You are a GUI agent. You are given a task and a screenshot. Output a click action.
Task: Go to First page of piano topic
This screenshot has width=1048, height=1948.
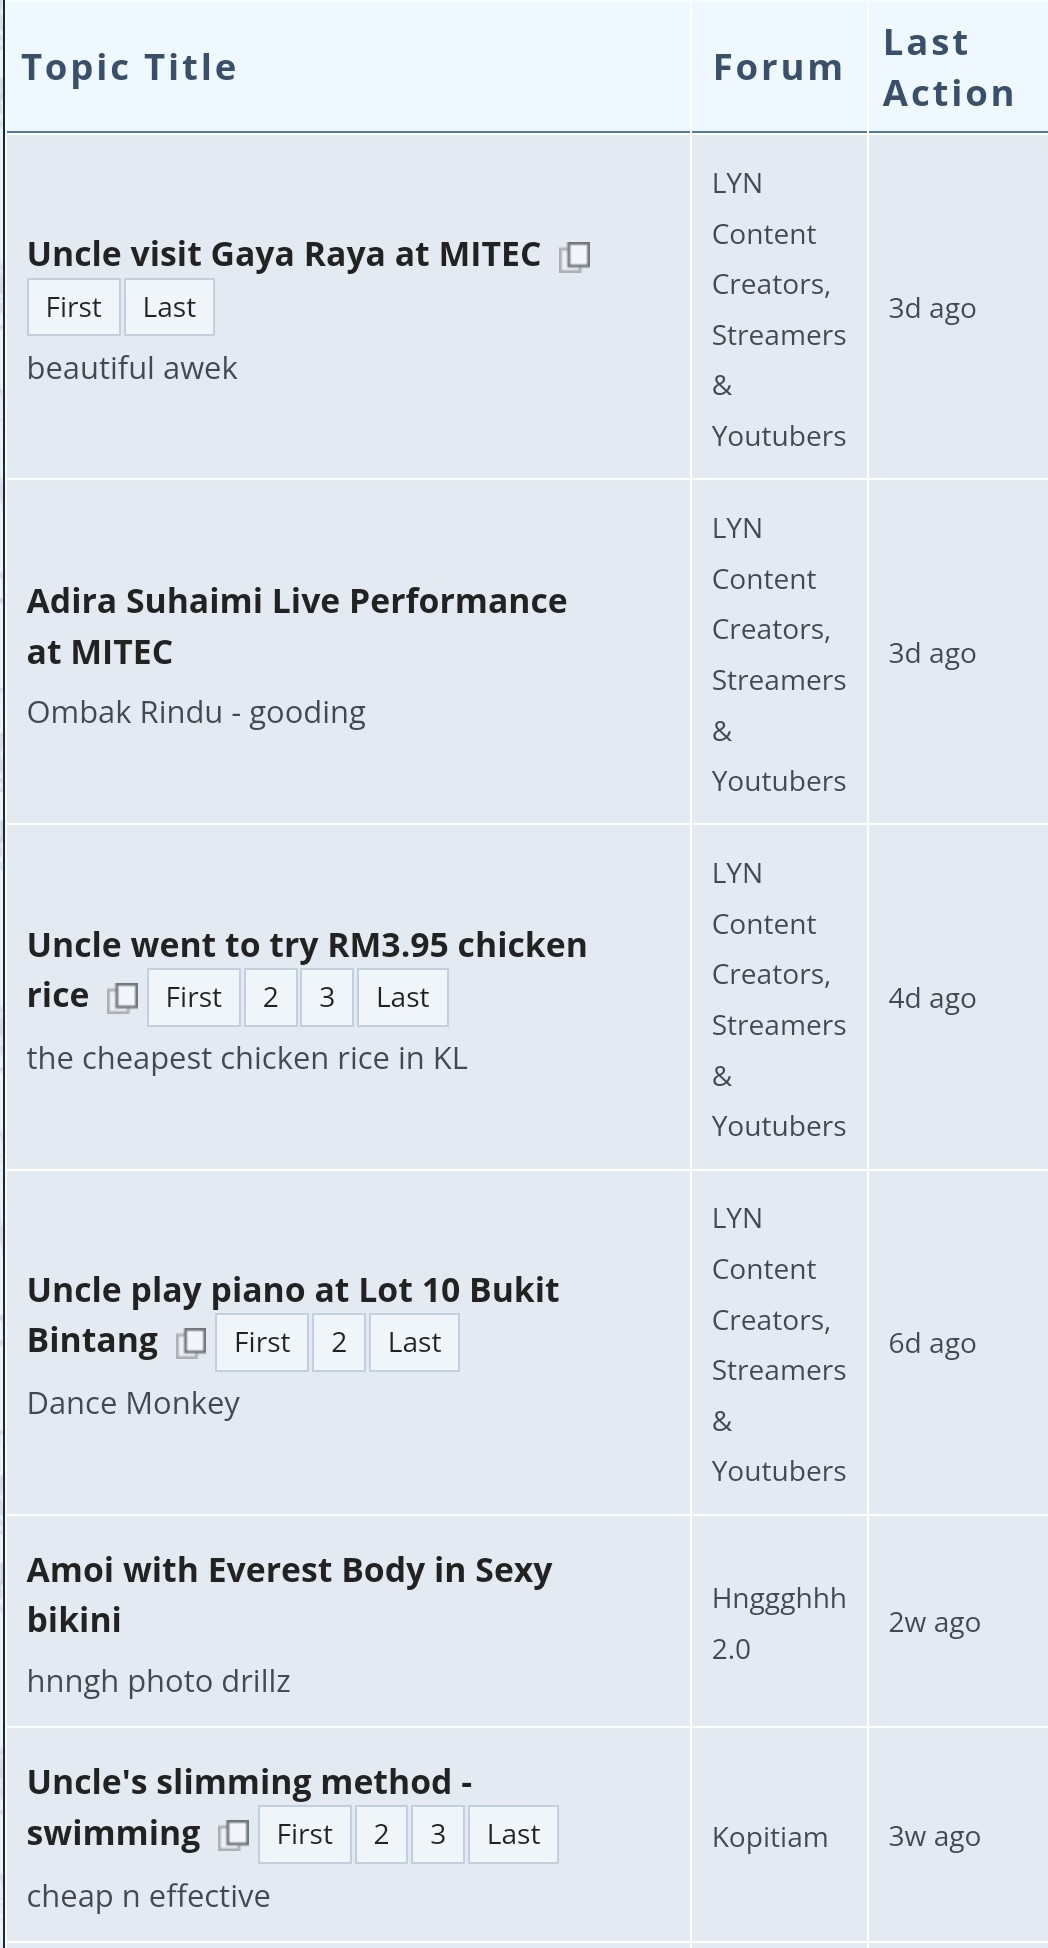(262, 1342)
